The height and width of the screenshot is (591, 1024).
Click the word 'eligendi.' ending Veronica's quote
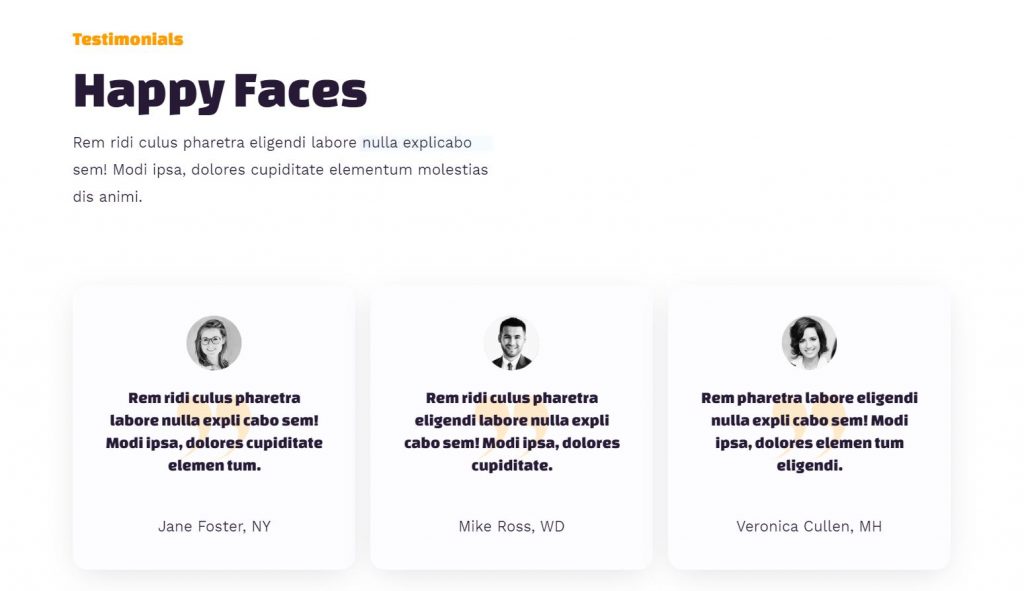click(x=809, y=466)
